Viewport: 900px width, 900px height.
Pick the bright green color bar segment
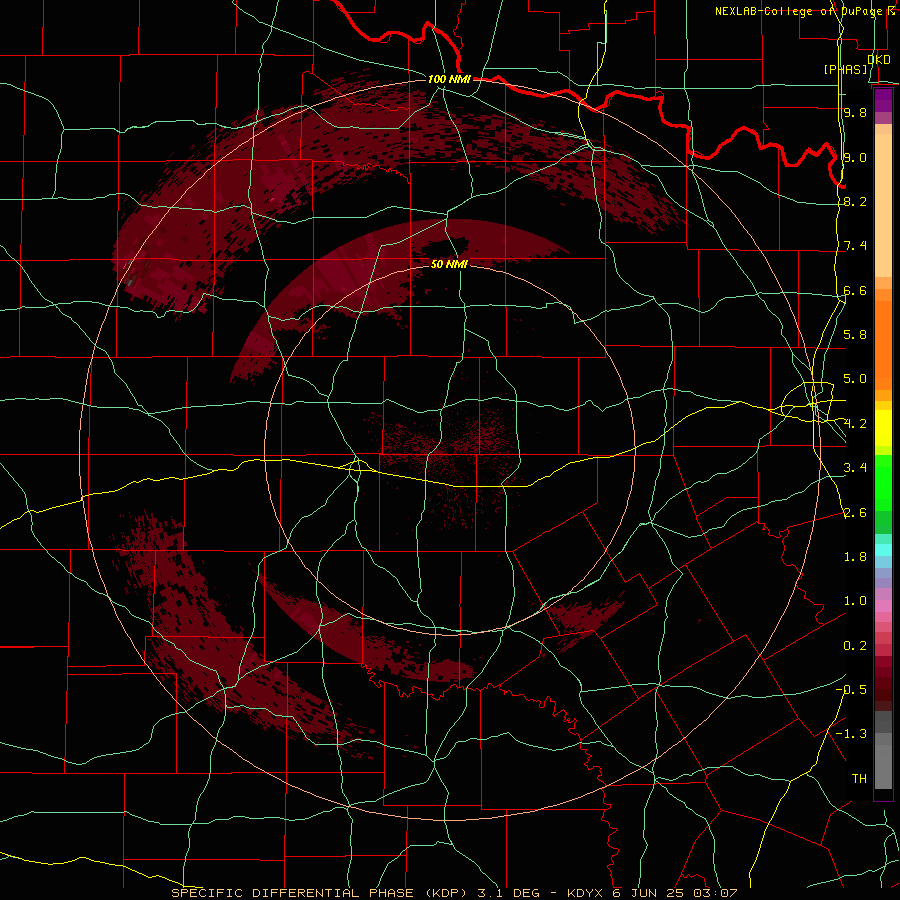click(883, 482)
